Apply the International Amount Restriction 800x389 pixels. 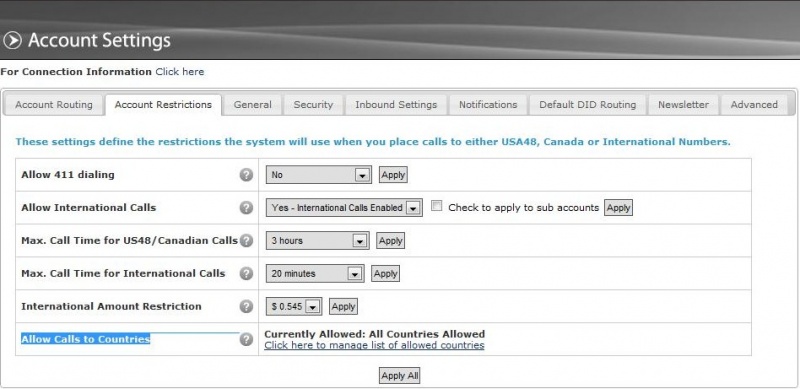[343, 306]
